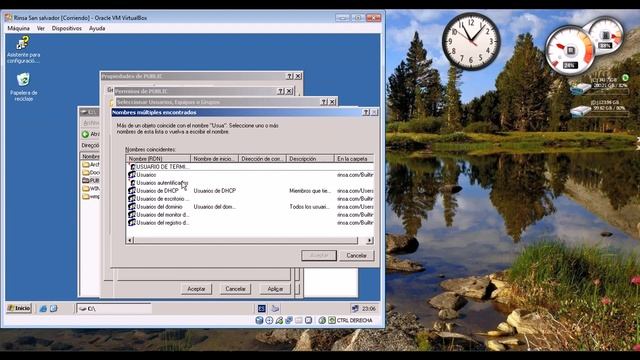Screen dimensions: 640x360
Task: Open the Dispositivos menu
Action: coord(67,29)
